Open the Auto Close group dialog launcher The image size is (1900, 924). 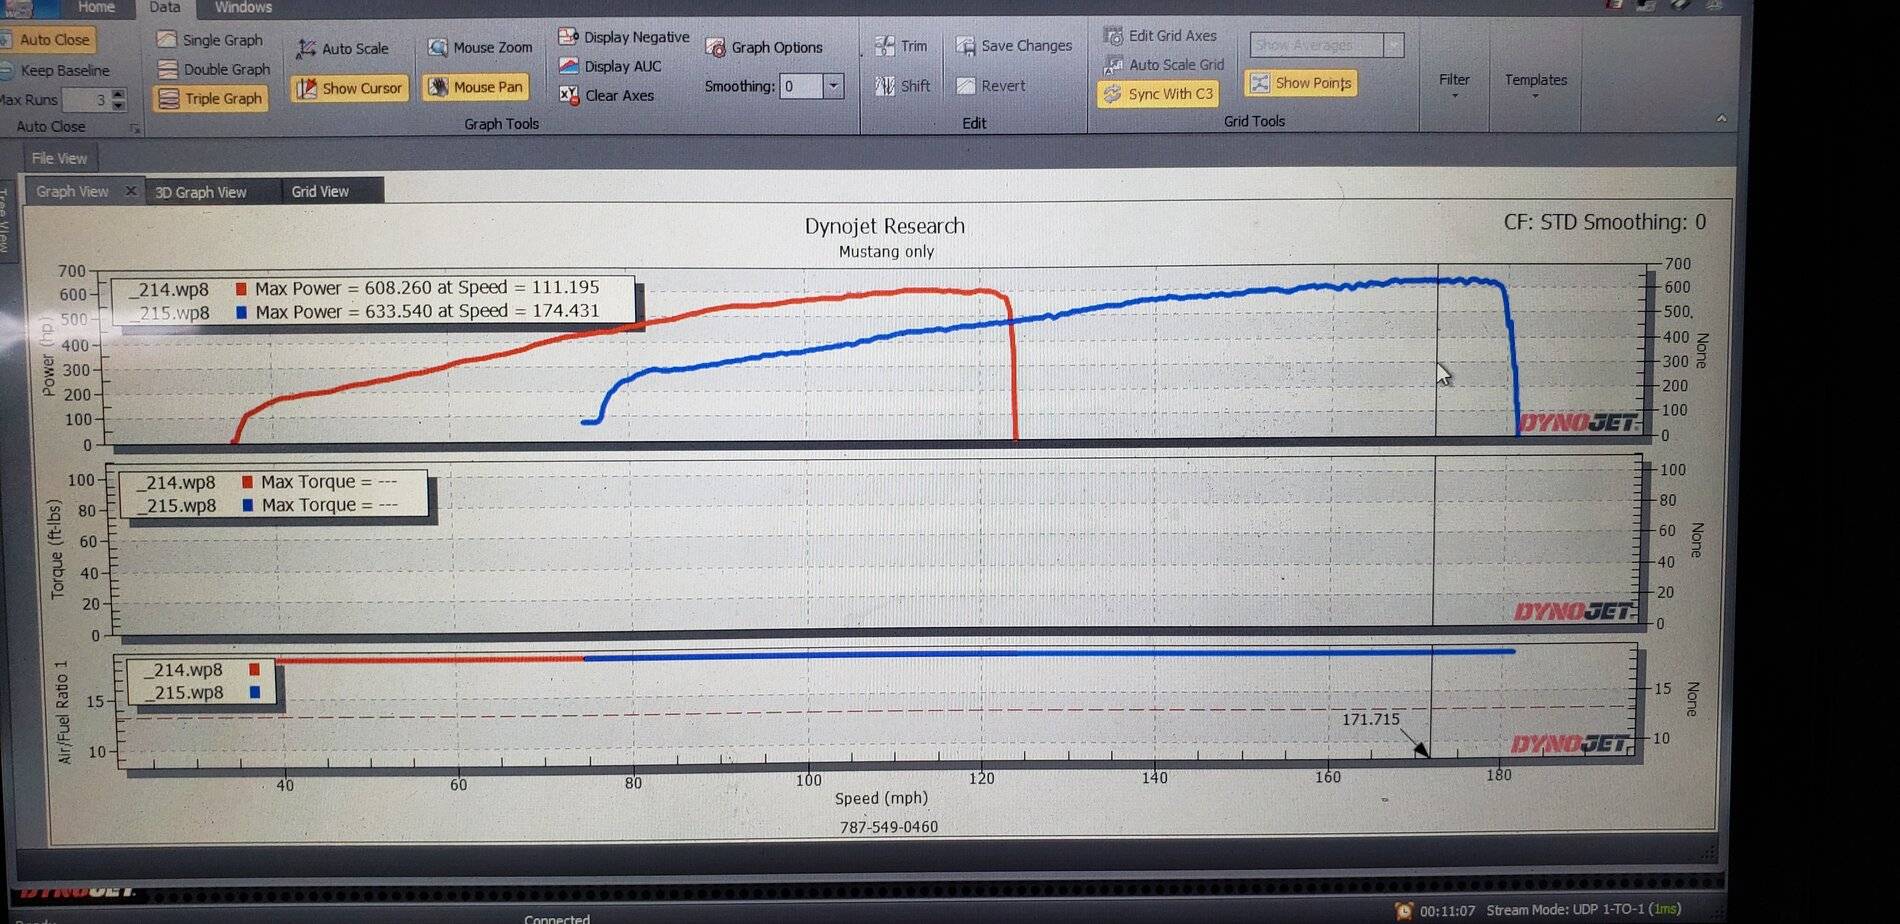[x=135, y=128]
